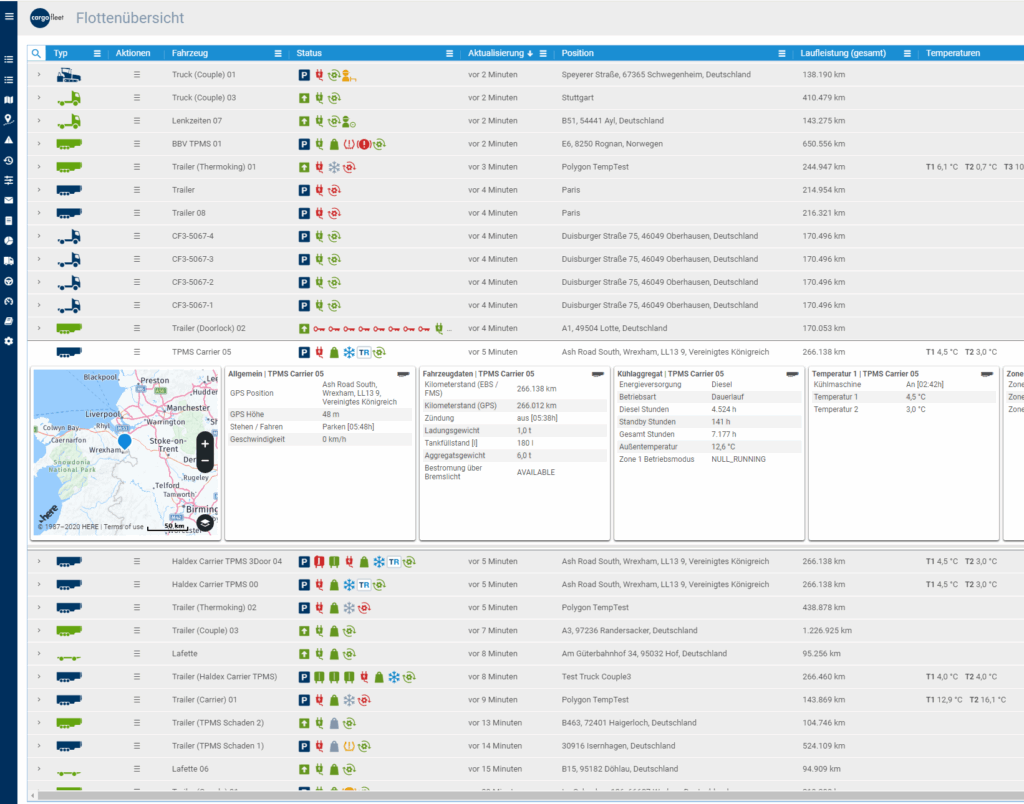Click the history clock icon in the sidebar
Screen dimensions: 1024x804
click(9, 160)
